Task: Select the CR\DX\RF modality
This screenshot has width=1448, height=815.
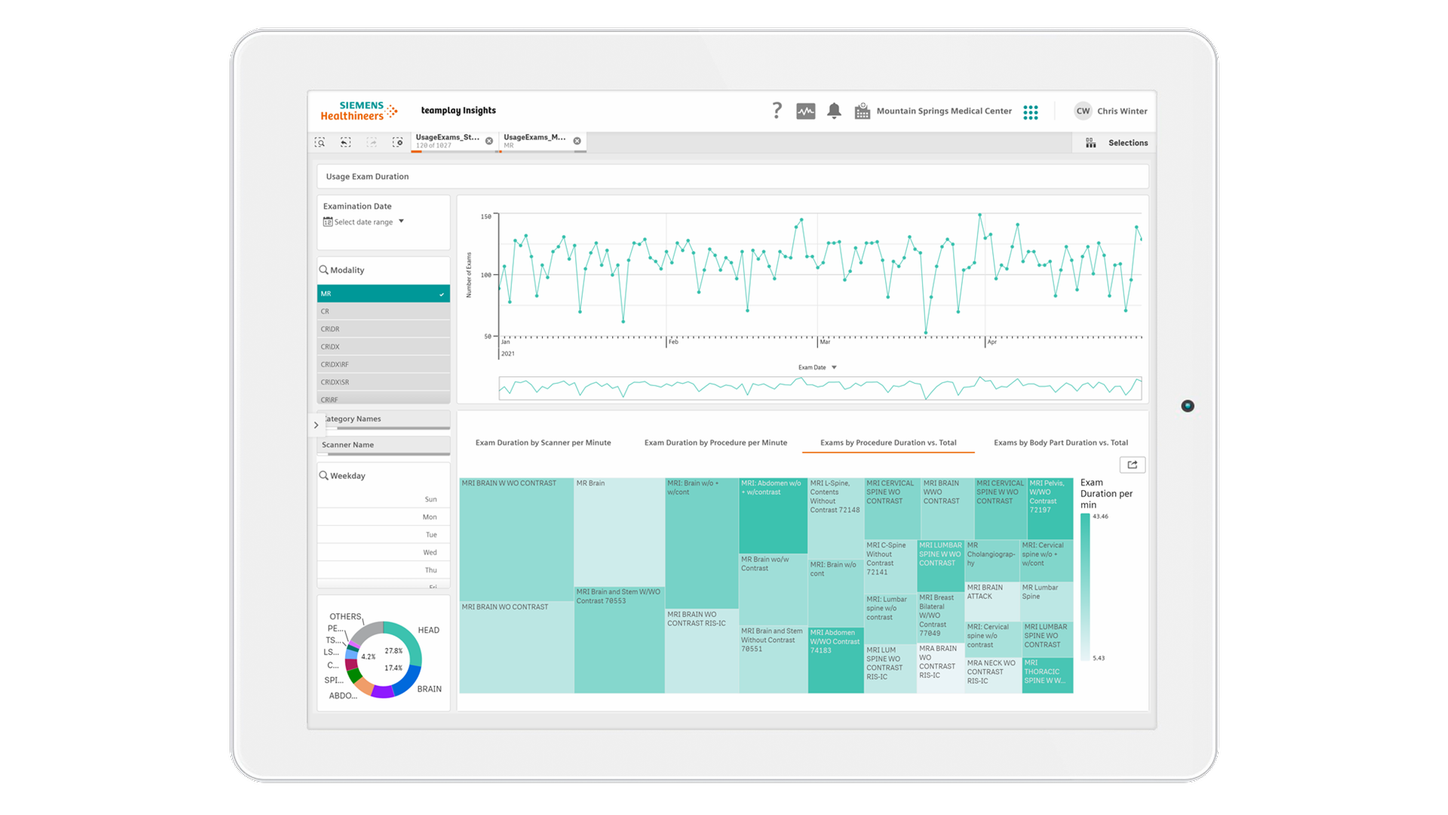Action: [x=384, y=364]
